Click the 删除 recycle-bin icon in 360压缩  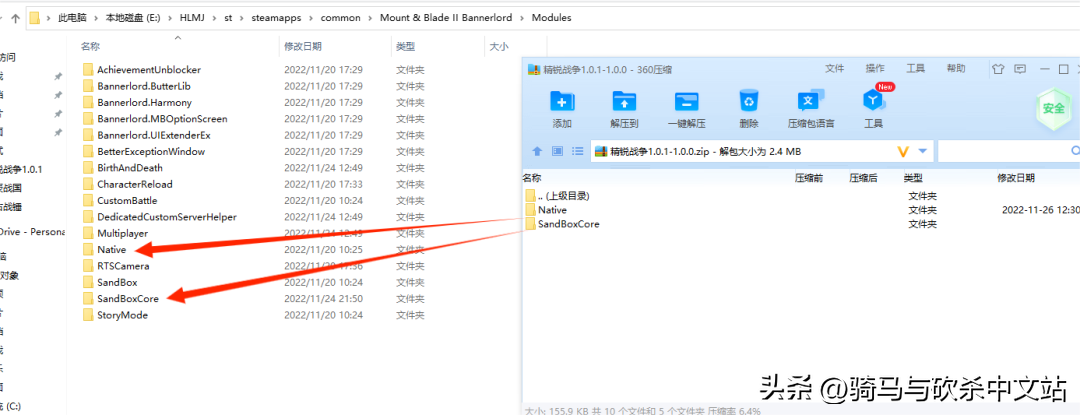(x=749, y=102)
